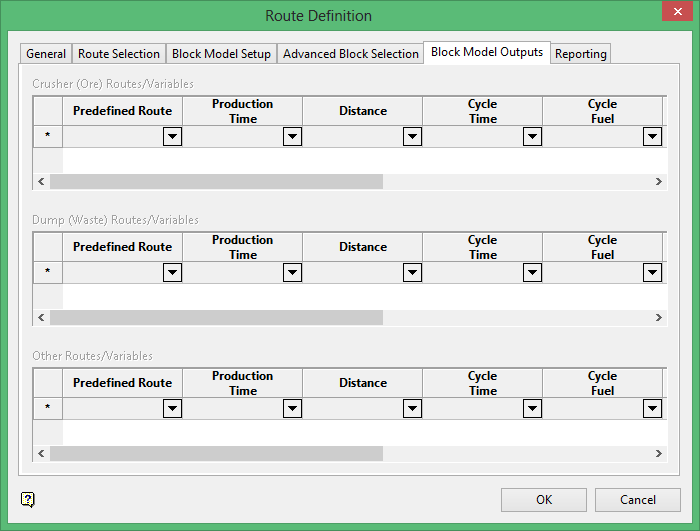Viewport: 700px width, 531px height.
Task: Click Dump table Cycle Time column header
Action: coord(483,247)
